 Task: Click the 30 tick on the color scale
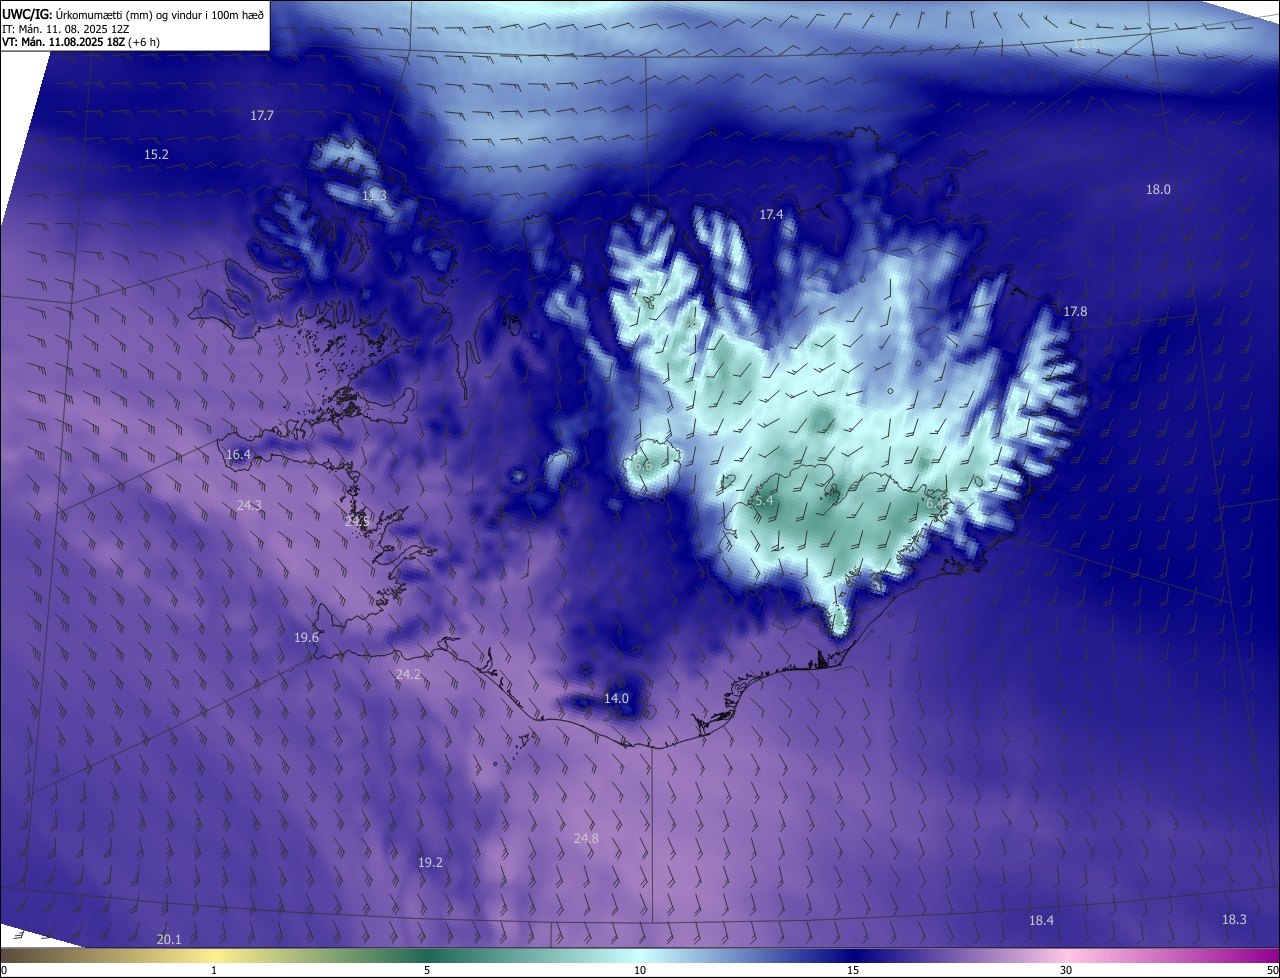1066,971
